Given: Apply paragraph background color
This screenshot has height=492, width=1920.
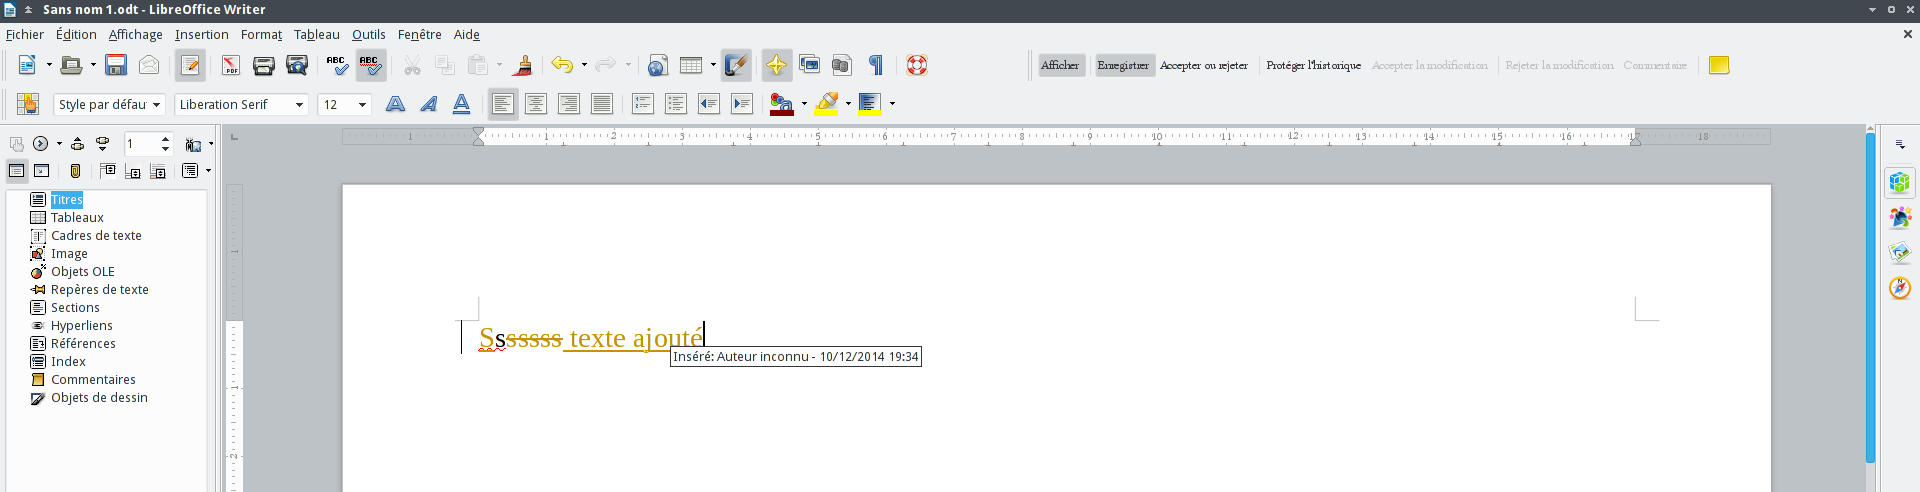Looking at the screenshot, I should [x=870, y=104].
